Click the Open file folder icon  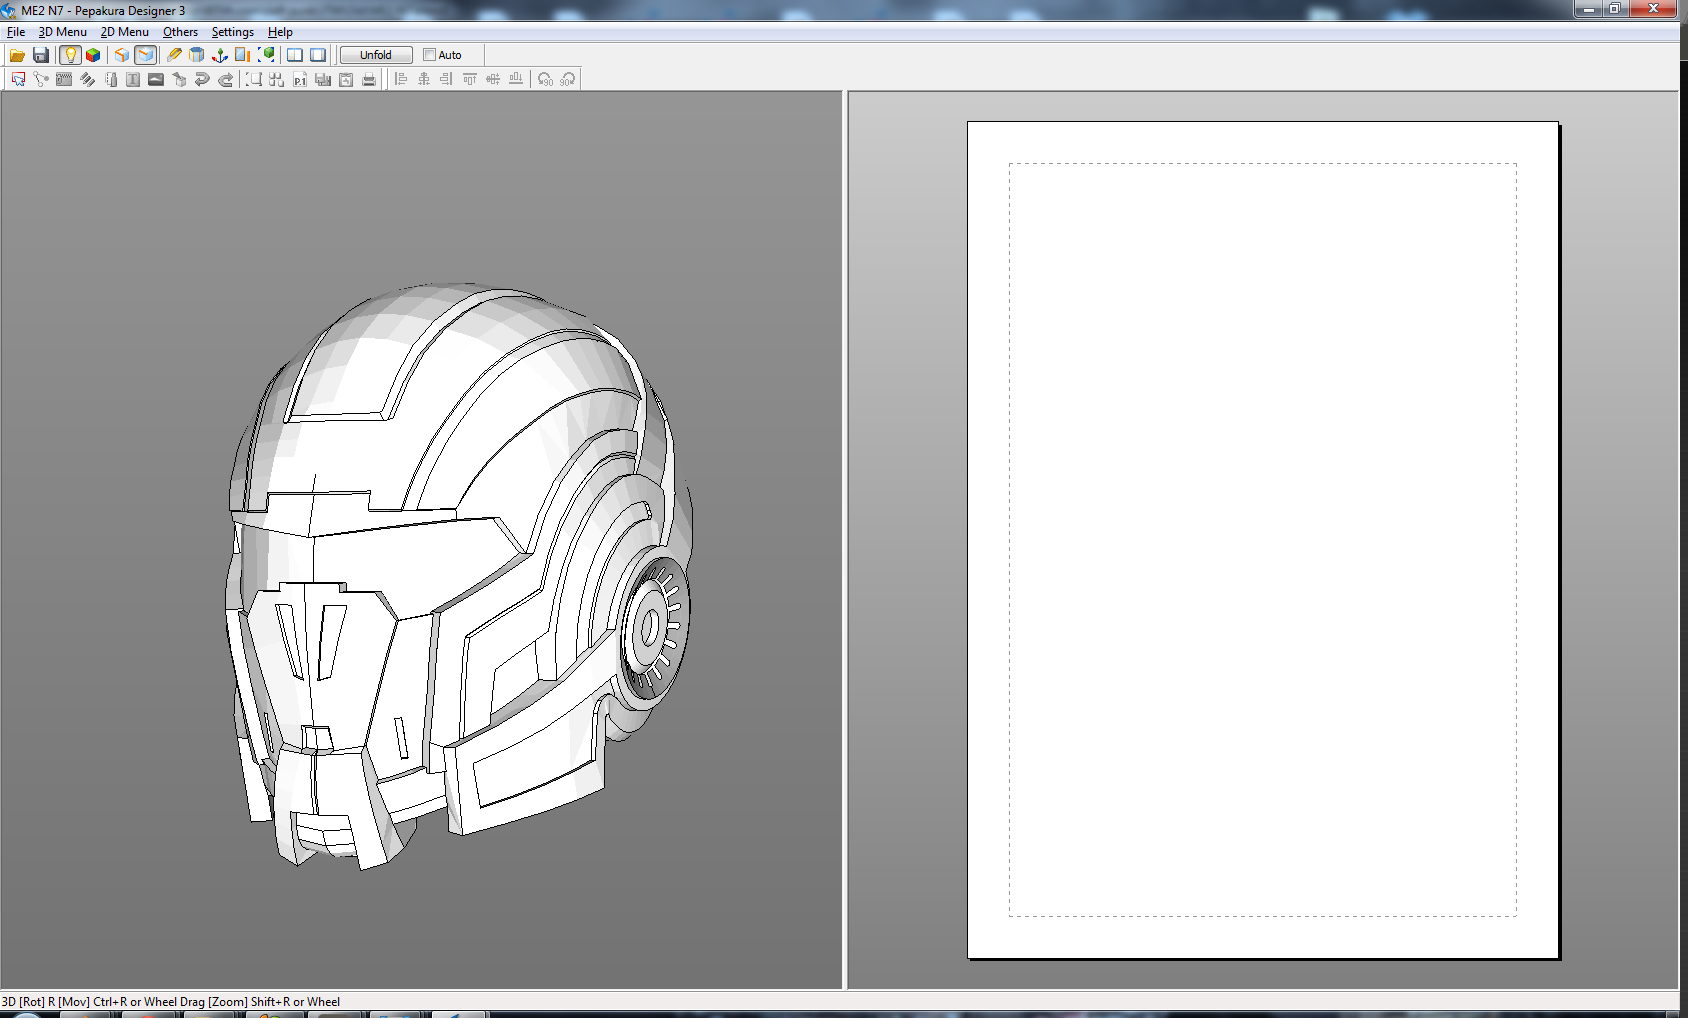pos(17,55)
